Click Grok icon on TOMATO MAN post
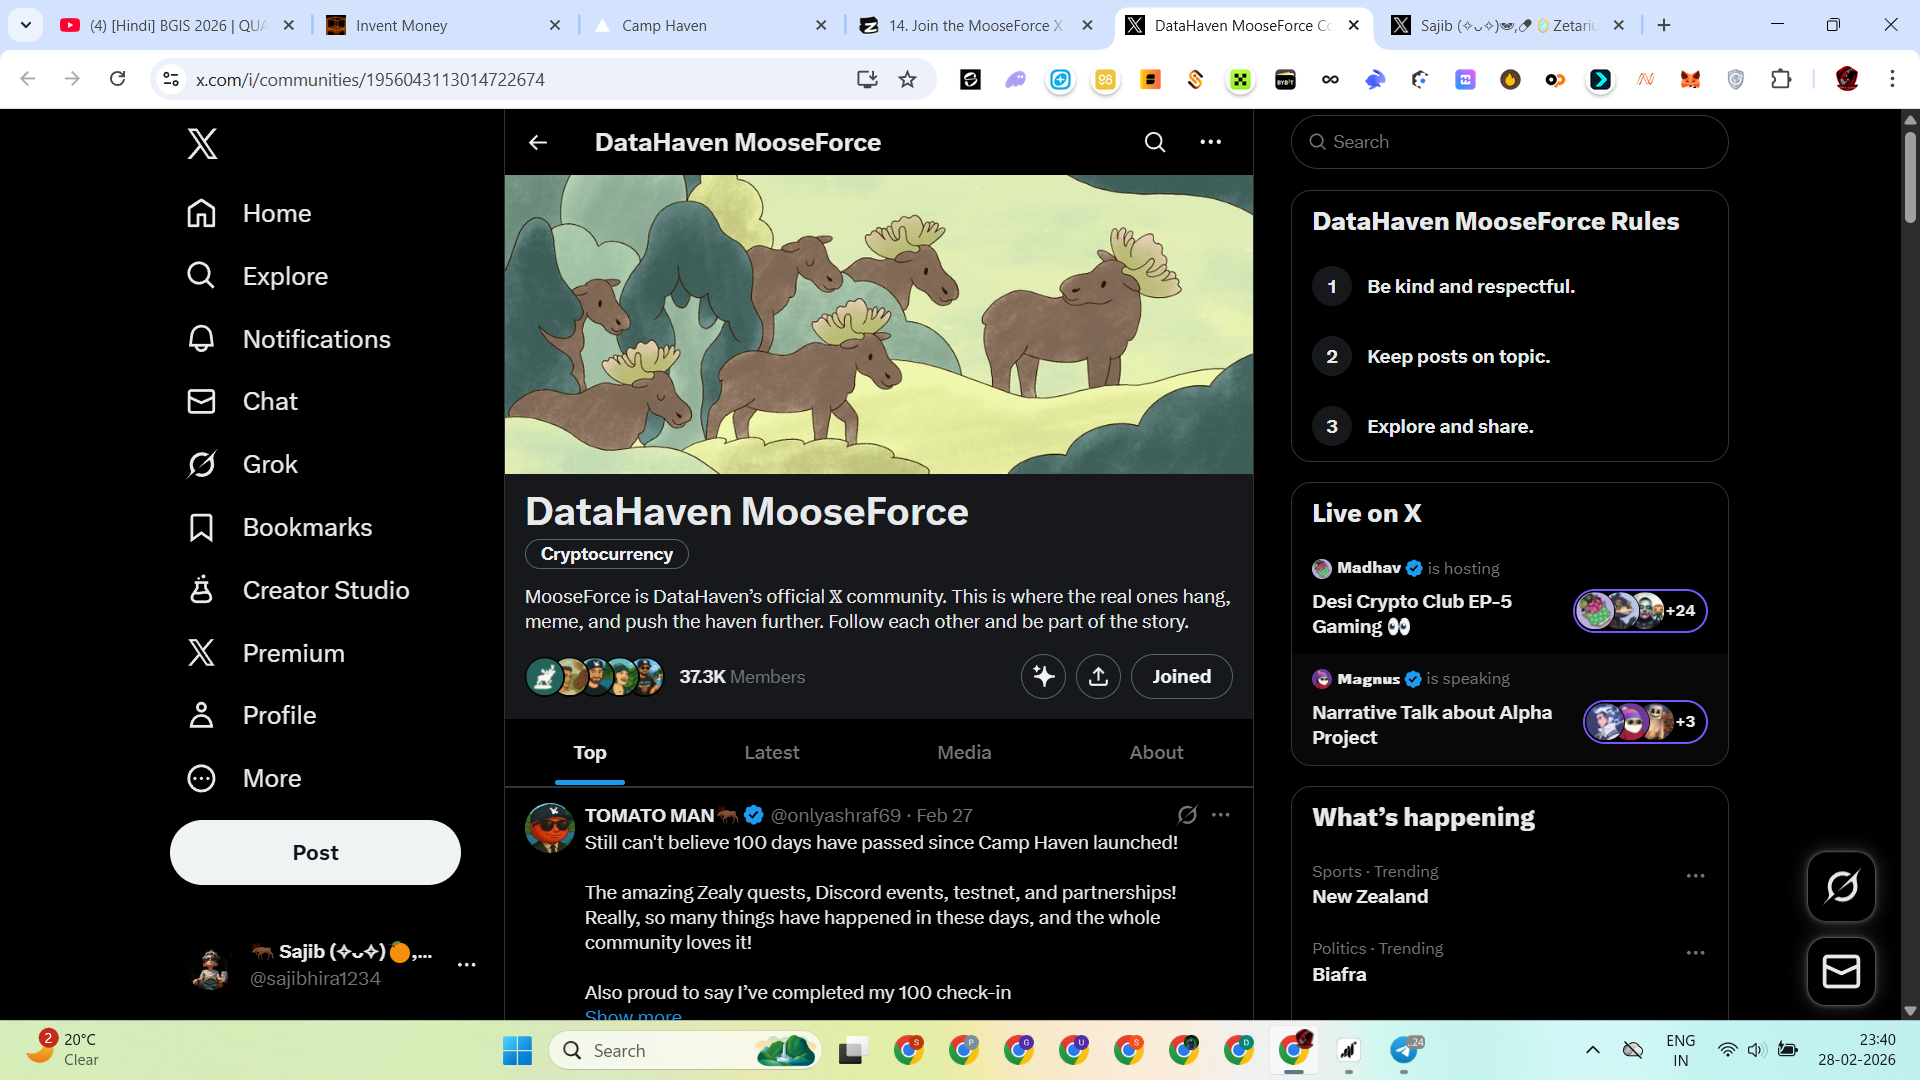This screenshot has width=1920, height=1080. [1187, 815]
